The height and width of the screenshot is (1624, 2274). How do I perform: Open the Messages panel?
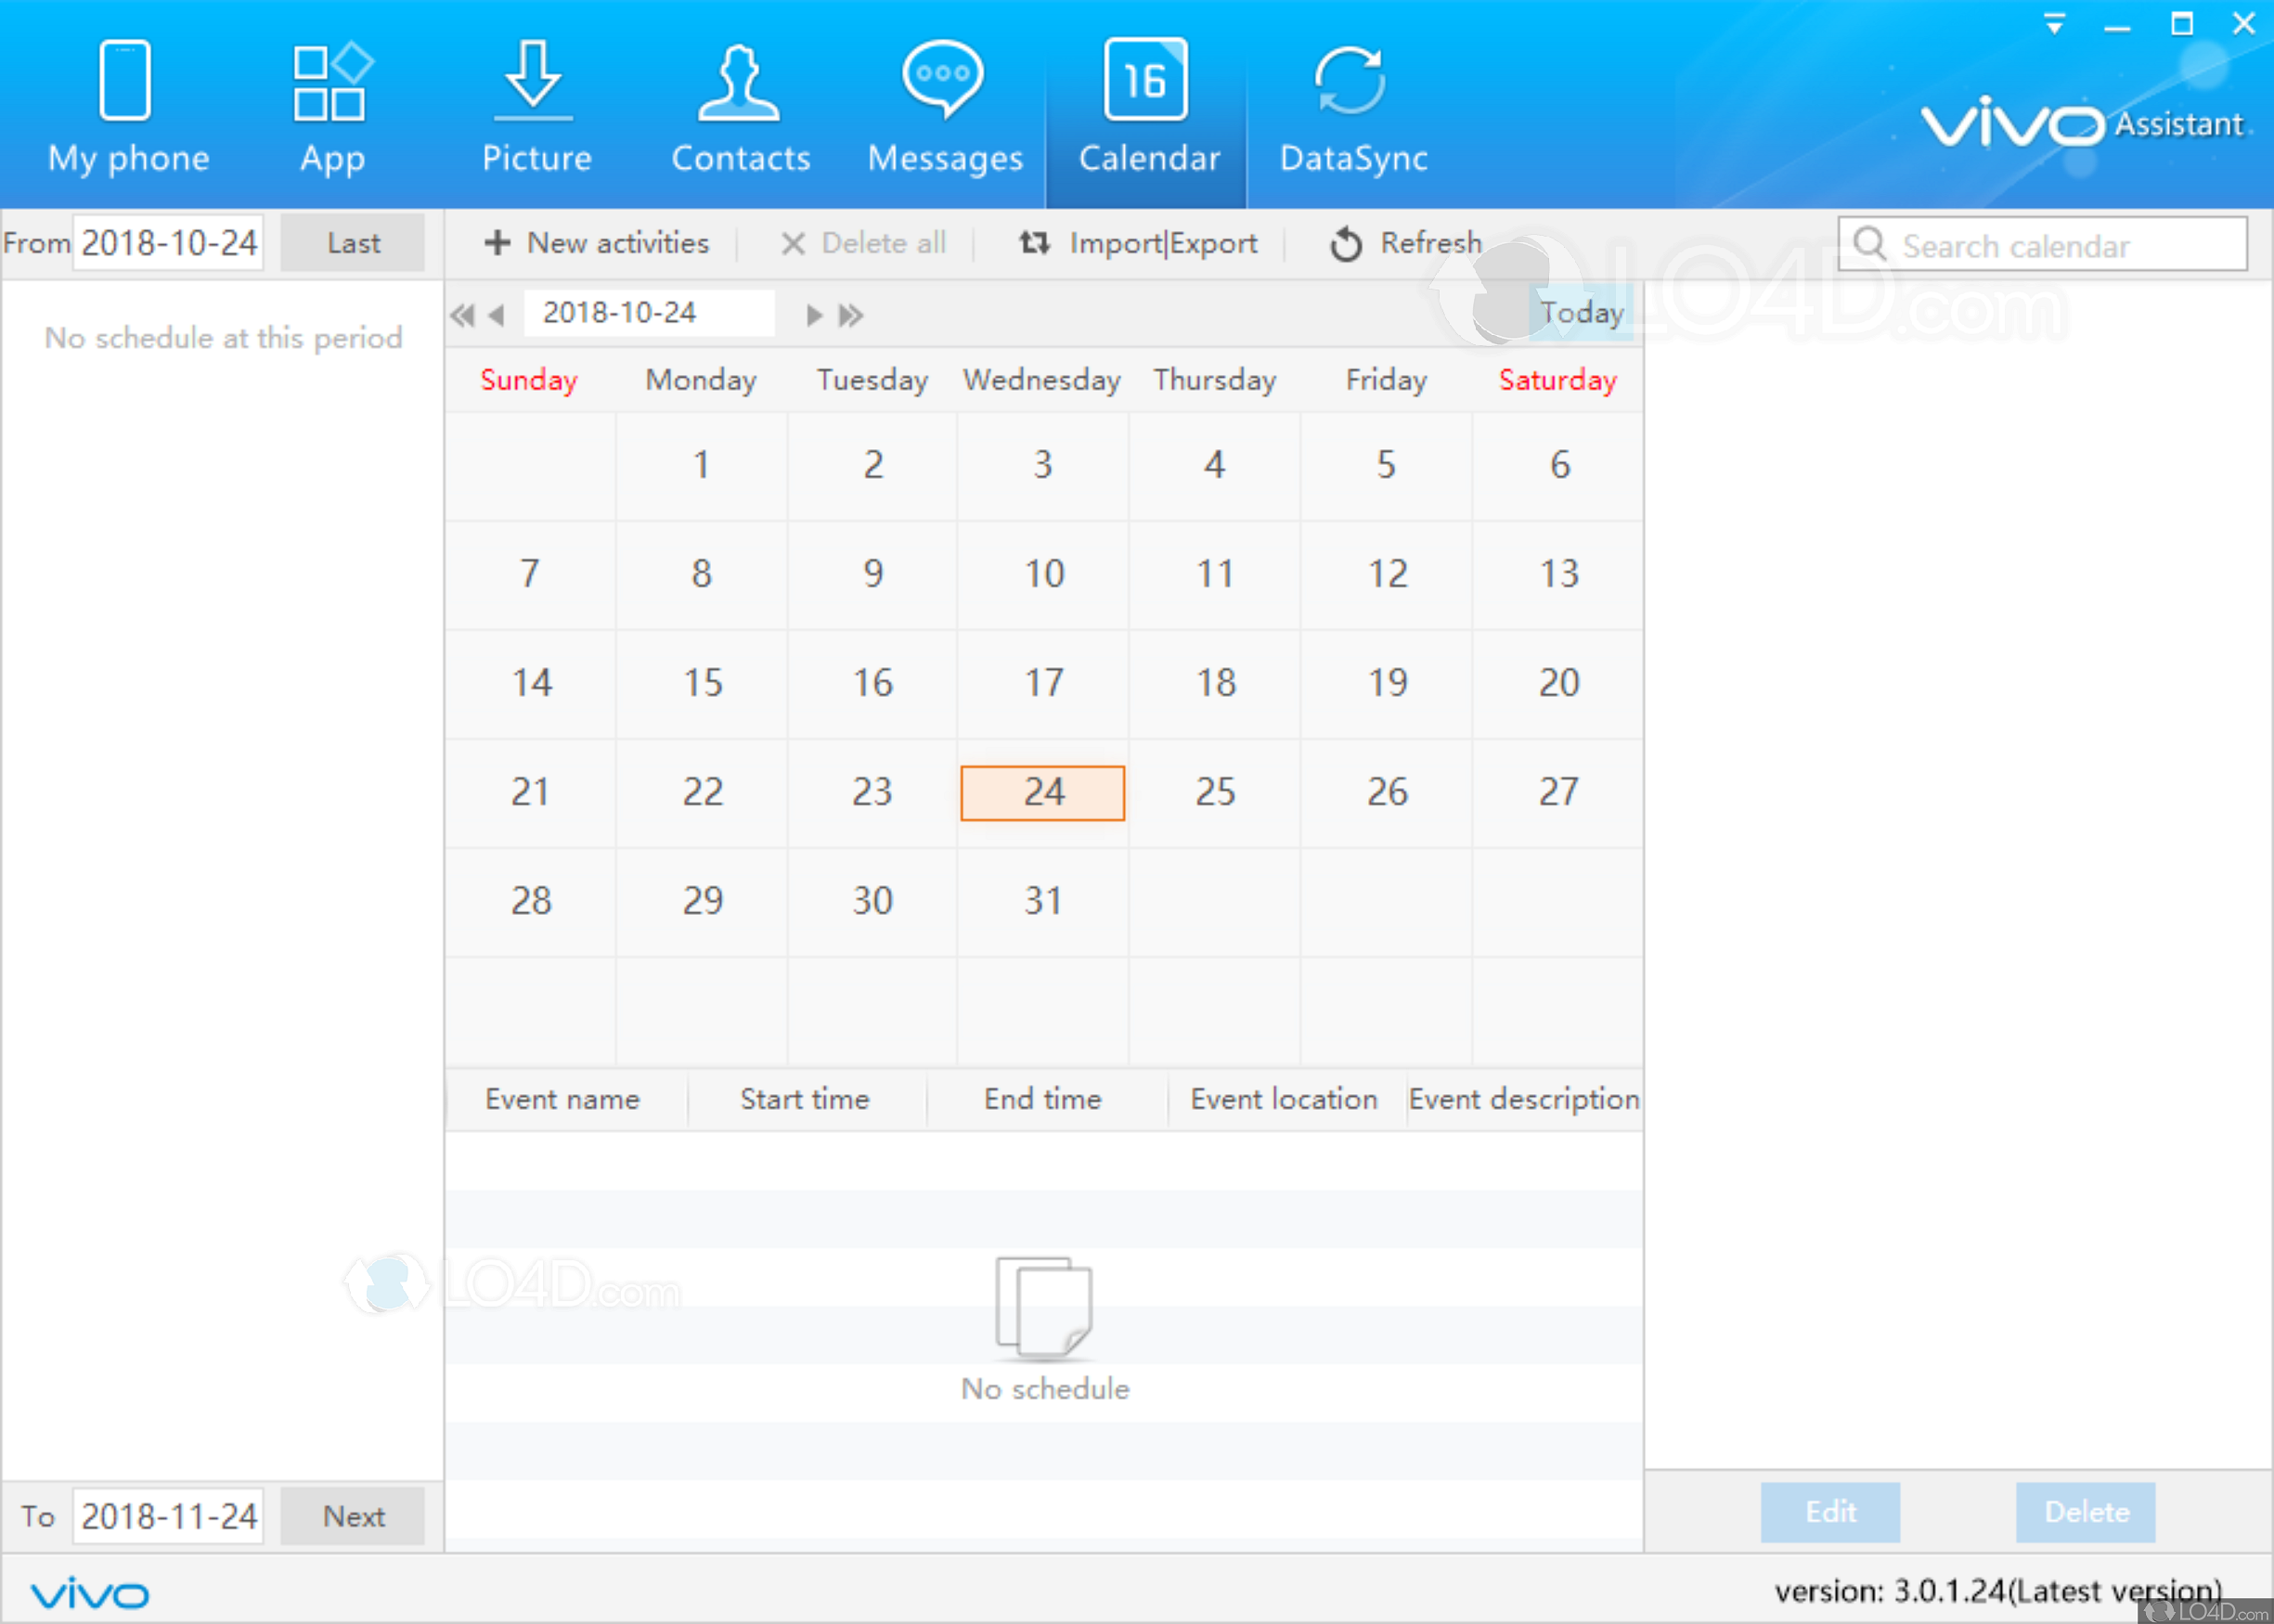pos(944,105)
